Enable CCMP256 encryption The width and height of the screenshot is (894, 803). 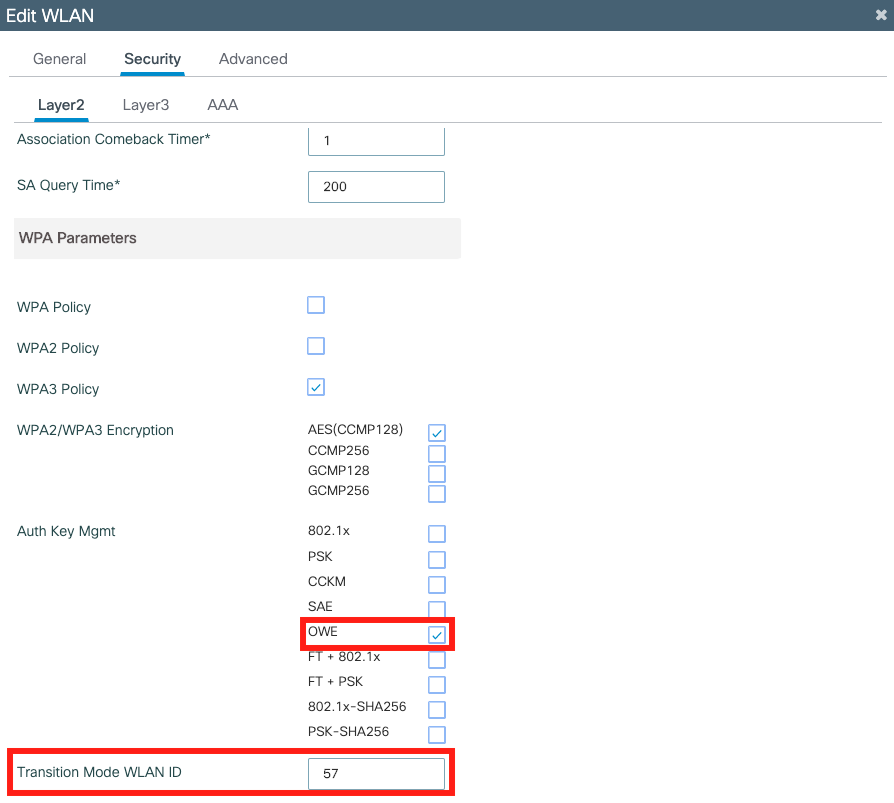pyautogui.click(x=436, y=452)
